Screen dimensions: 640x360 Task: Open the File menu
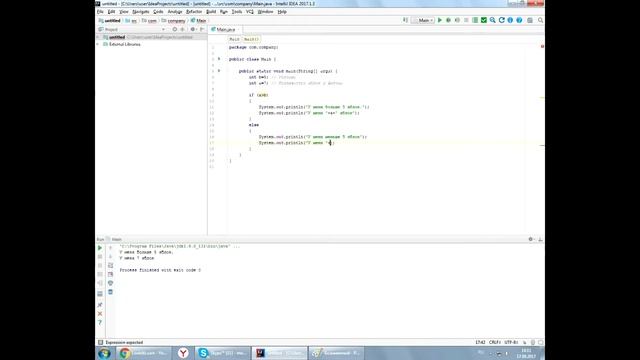click(100, 12)
